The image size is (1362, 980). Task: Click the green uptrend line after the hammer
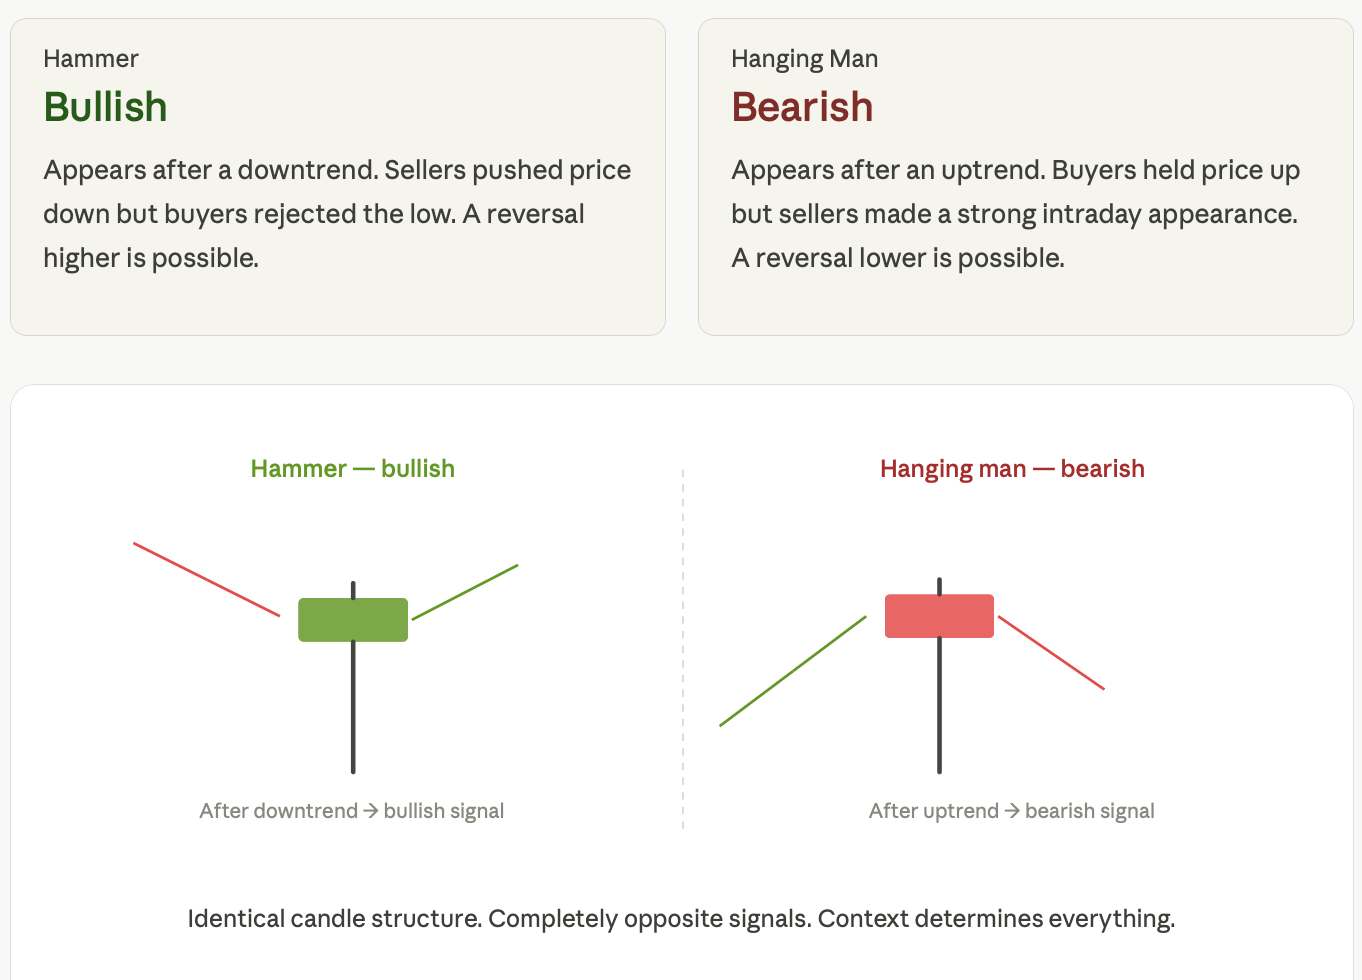coord(465,592)
